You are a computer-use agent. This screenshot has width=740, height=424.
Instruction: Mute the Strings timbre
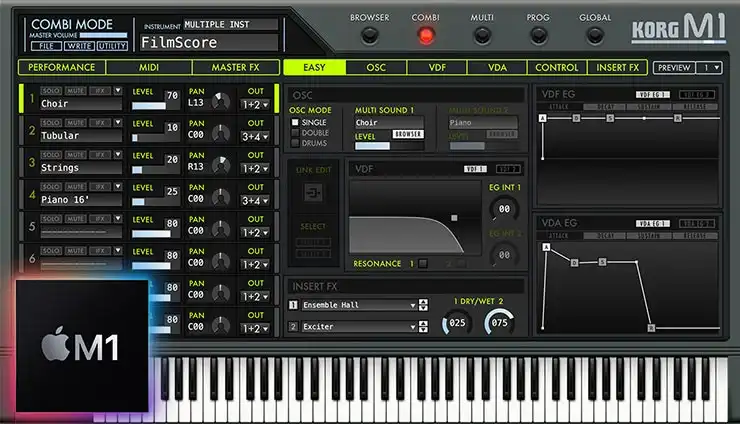[x=76, y=155]
